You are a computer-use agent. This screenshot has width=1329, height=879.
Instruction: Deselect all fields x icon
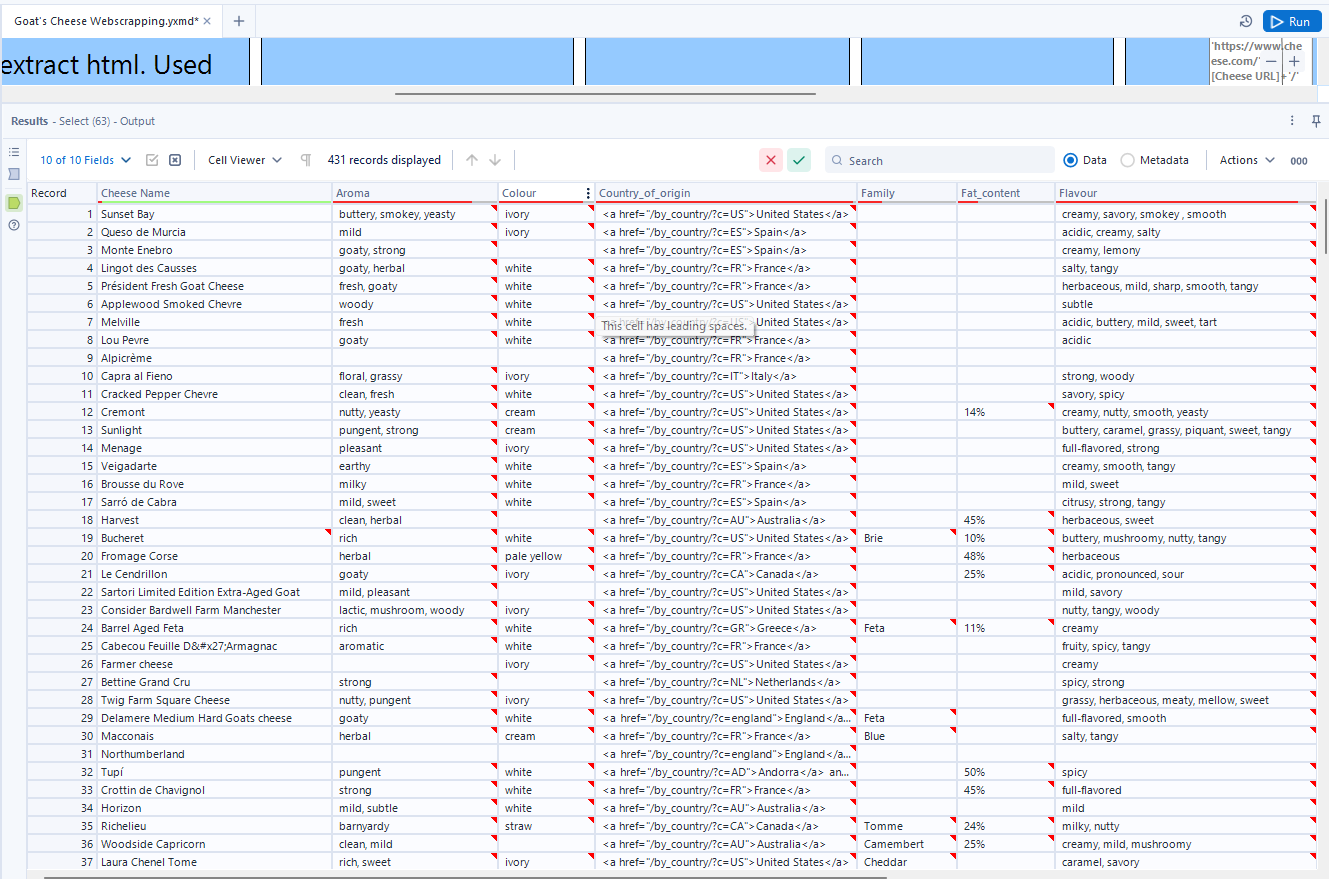(175, 160)
